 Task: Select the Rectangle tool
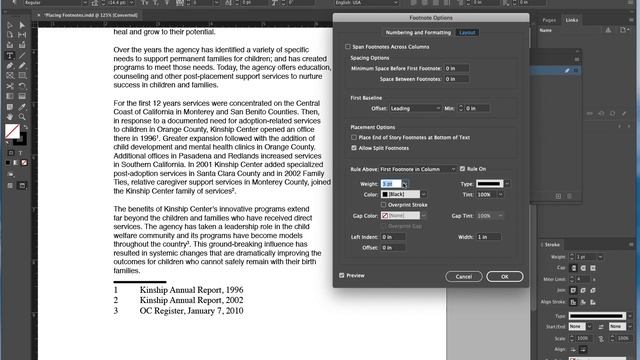(x=22, y=76)
